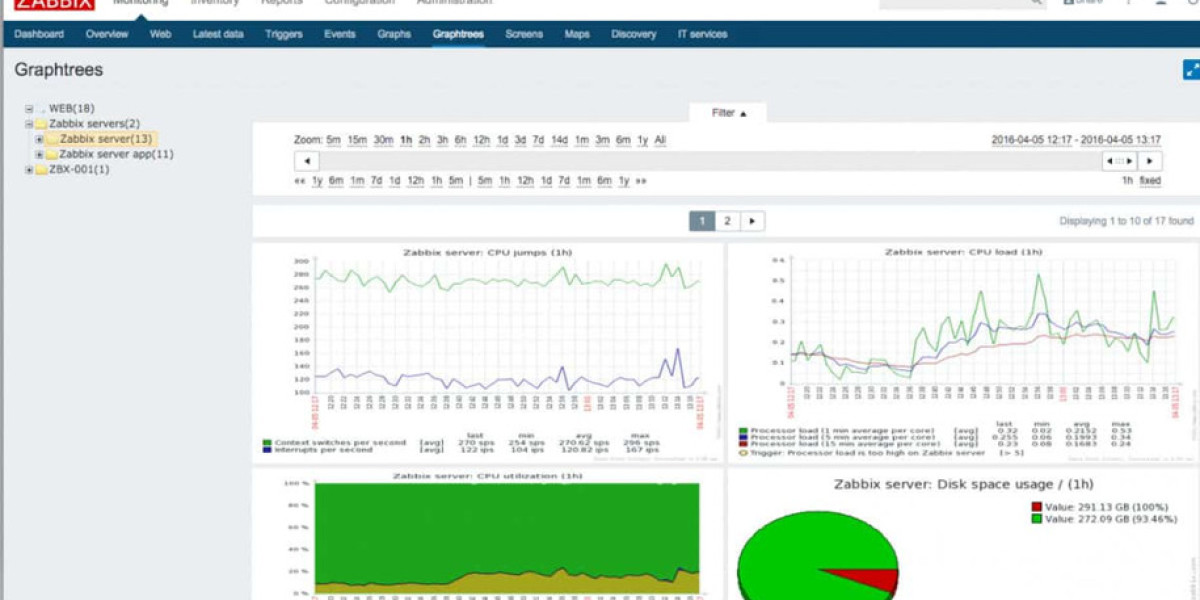The image size is (1200, 600).
Task: Go to page 2 of graphs
Action: 727,221
